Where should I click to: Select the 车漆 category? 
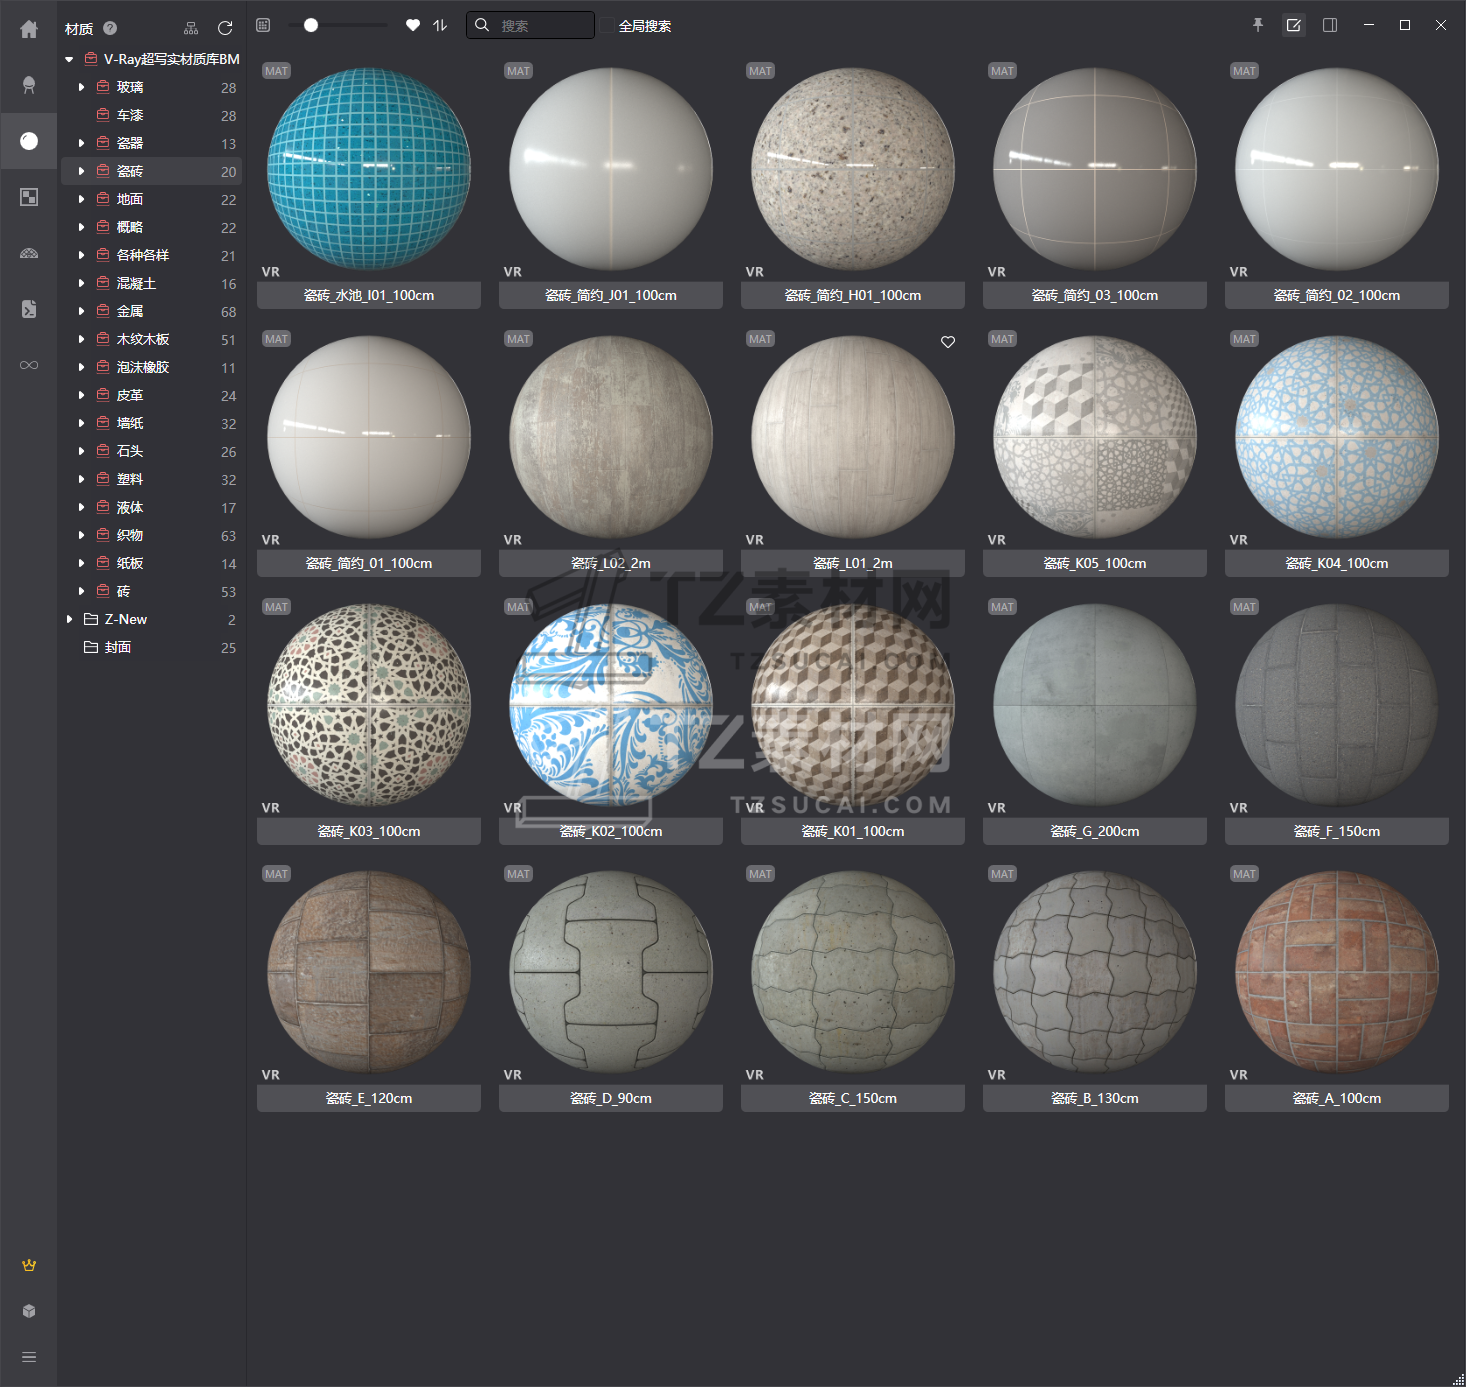point(152,115)
